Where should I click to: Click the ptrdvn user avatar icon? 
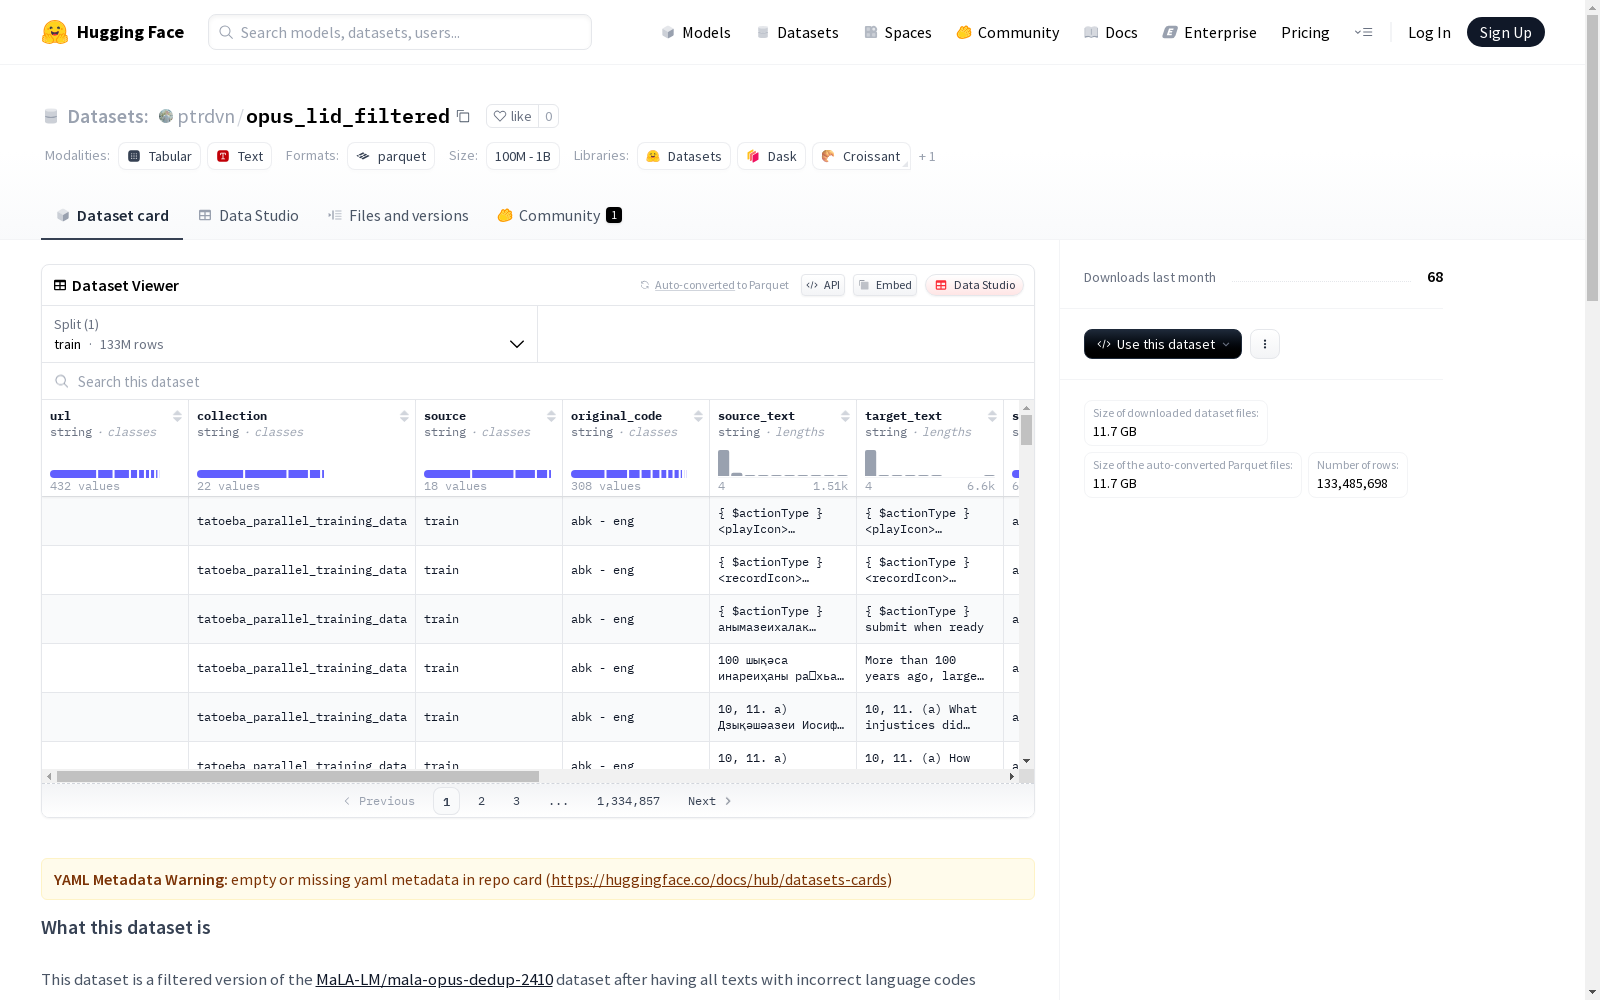tap(166, 116)
